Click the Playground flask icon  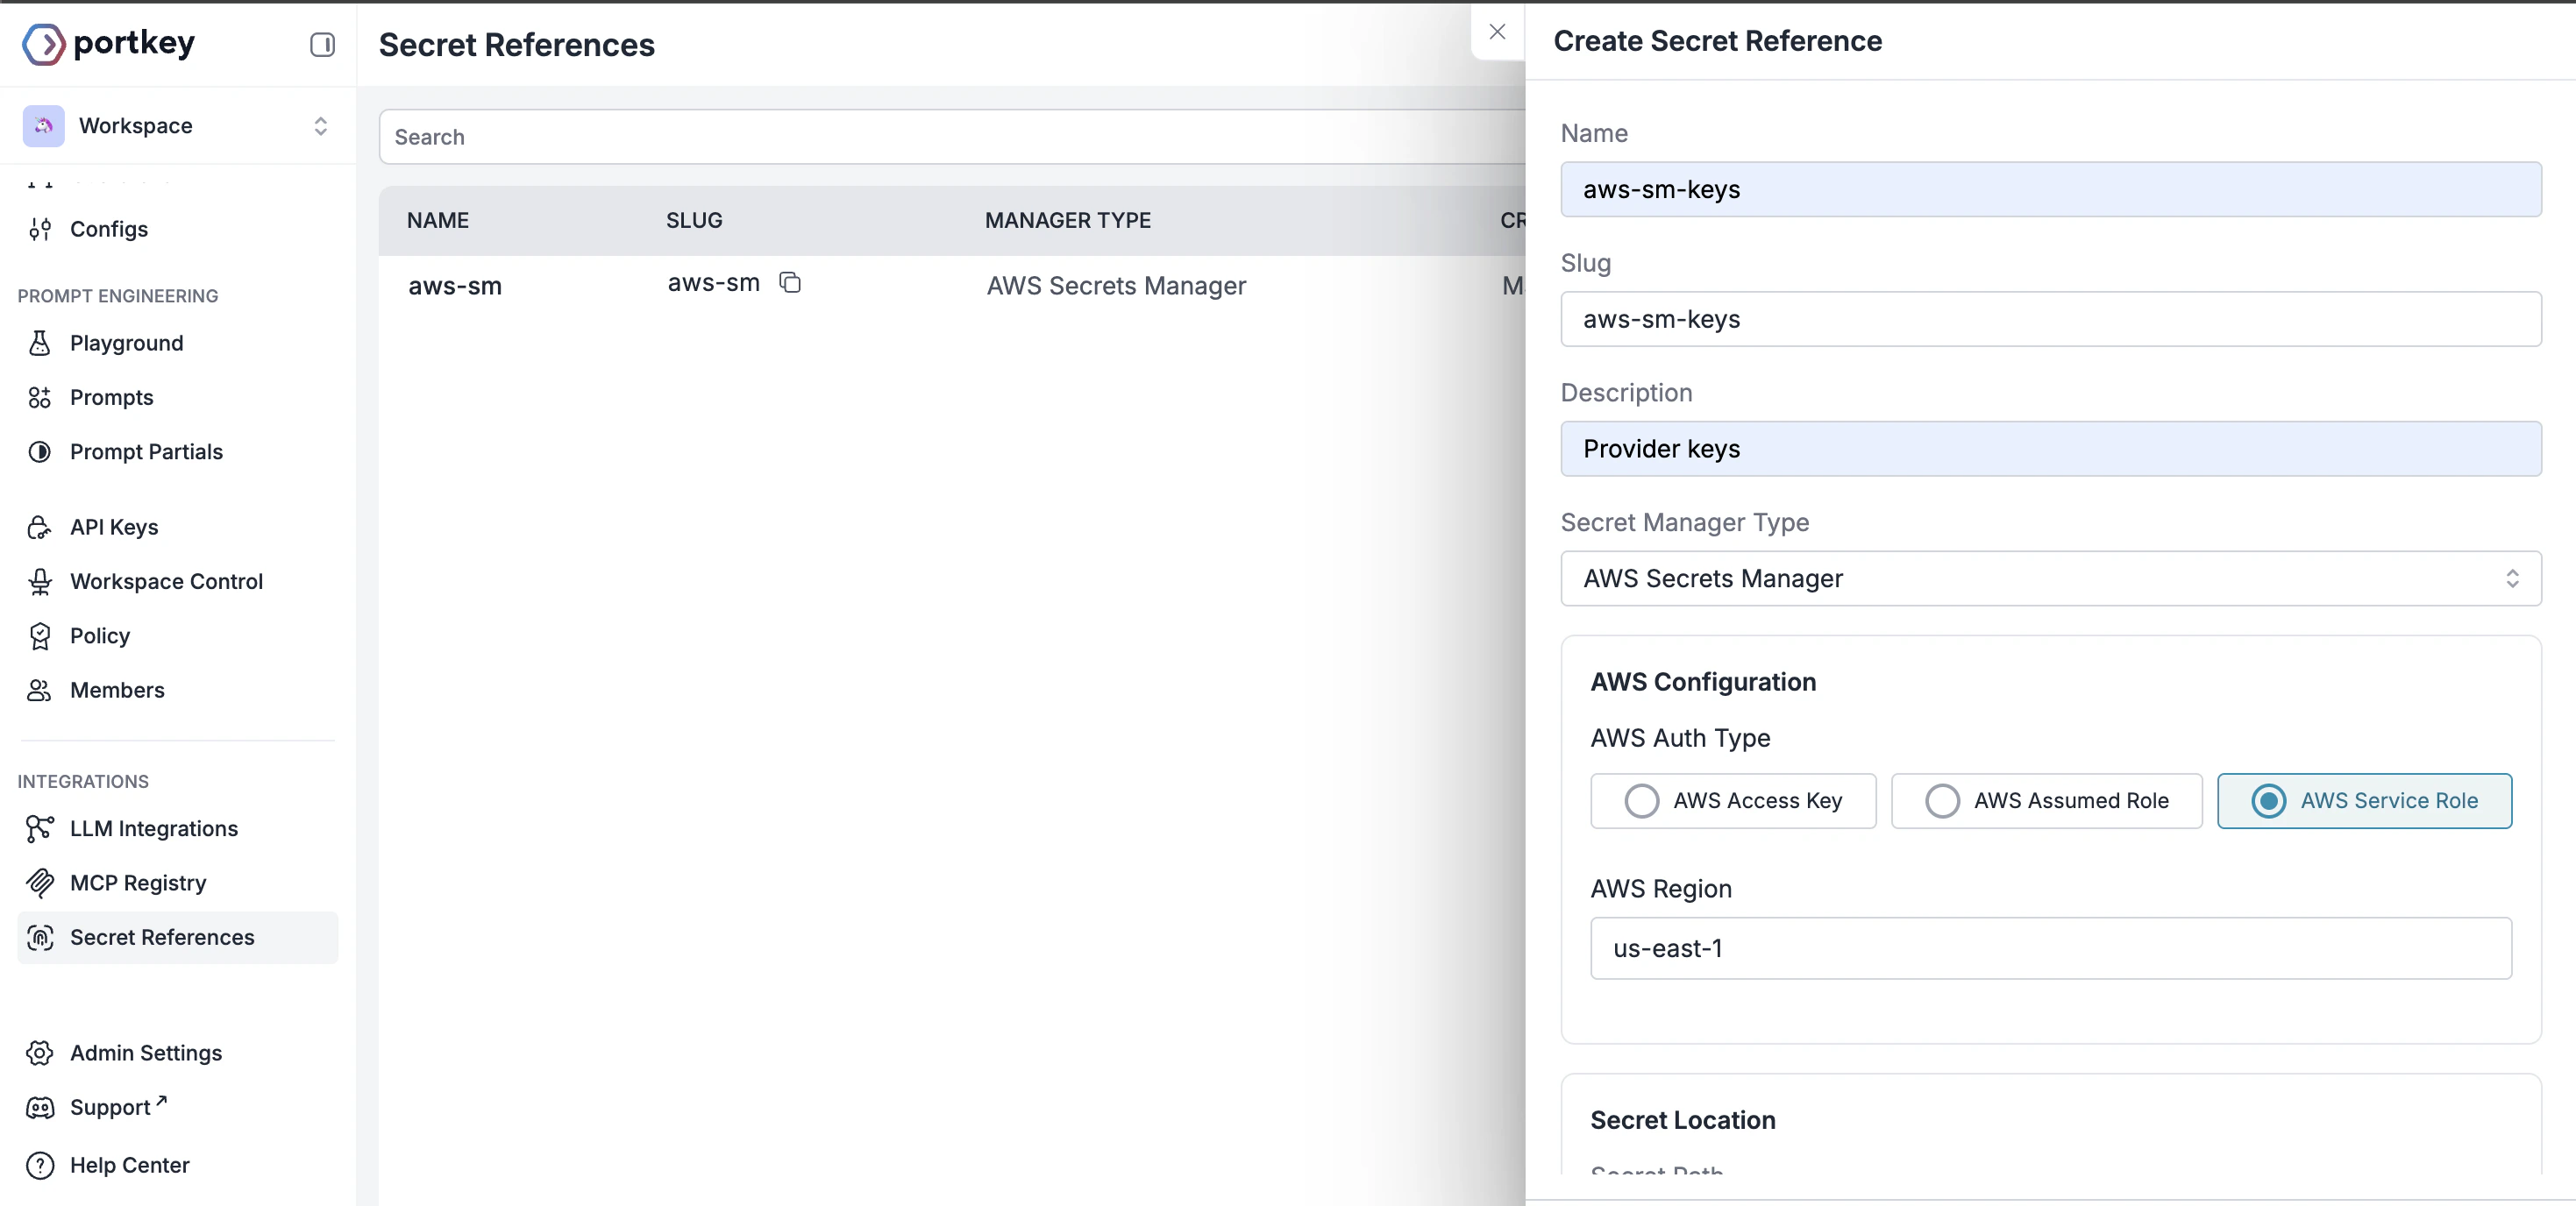coord(39,343)
